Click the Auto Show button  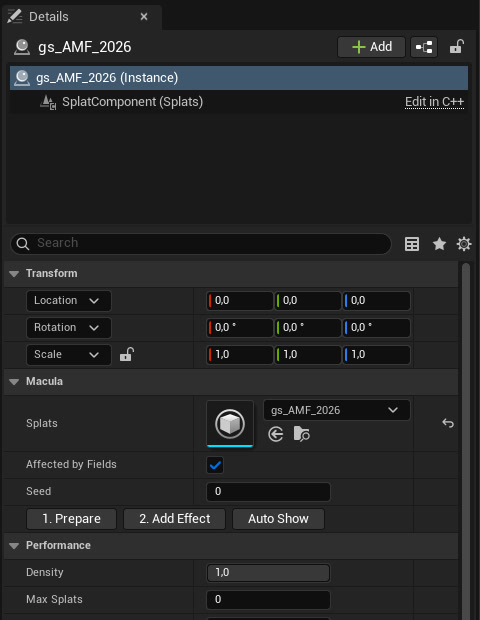pos(278,519)
